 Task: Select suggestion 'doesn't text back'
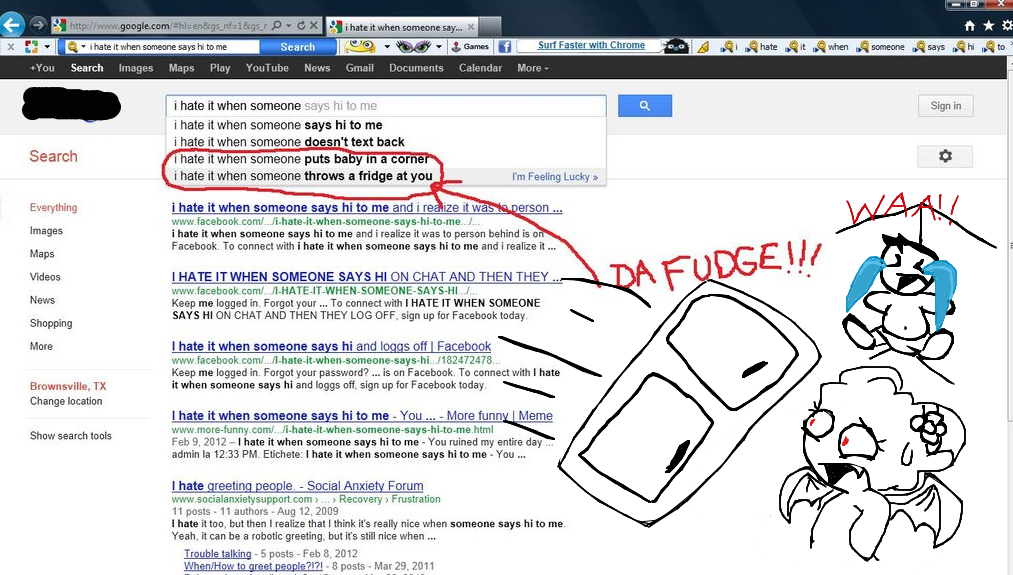386,142
